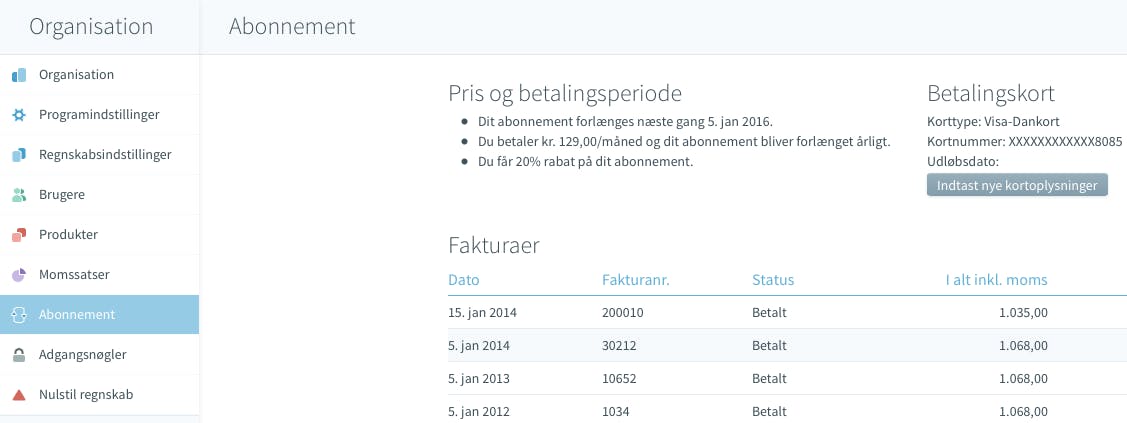1127x423 pixels.
Task: Click the Produkter red boxes icon
Action: (x=18, y=235)
